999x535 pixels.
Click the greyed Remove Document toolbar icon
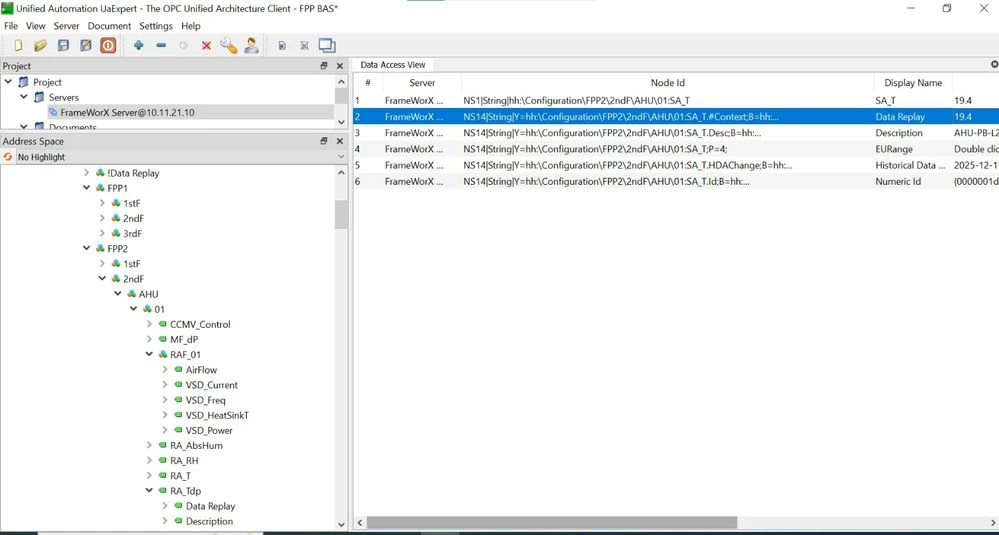pyautogui.click(x=305, y=45)
